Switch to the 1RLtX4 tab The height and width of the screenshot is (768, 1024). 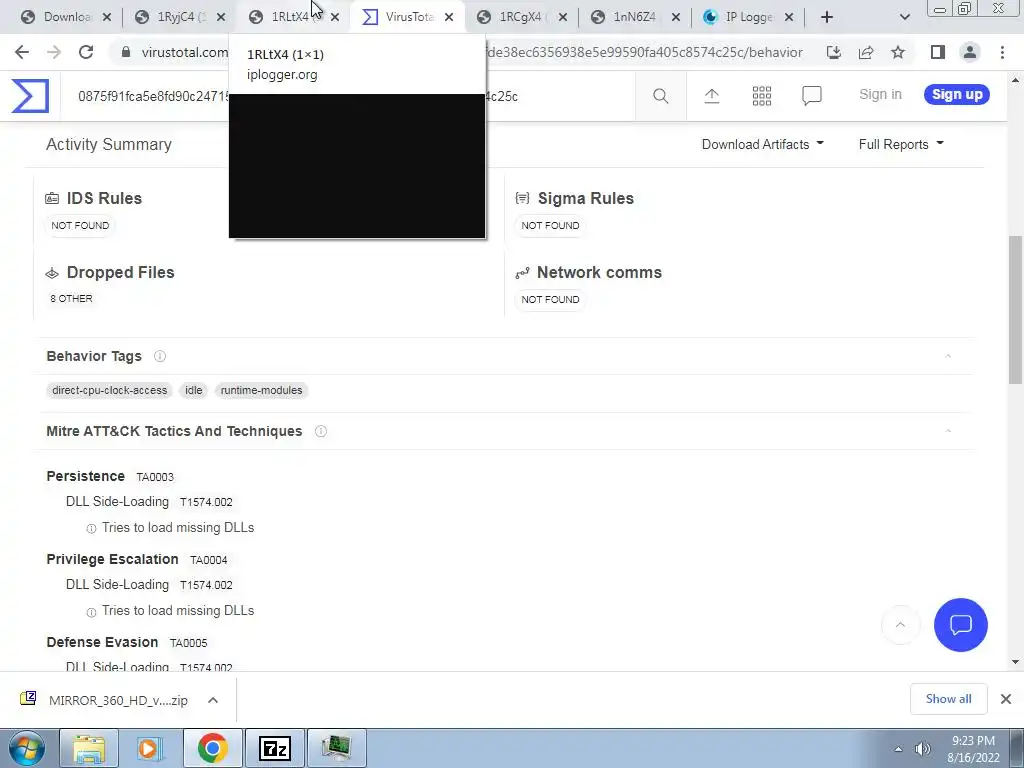pyautogui.click(x=292, y=17)
